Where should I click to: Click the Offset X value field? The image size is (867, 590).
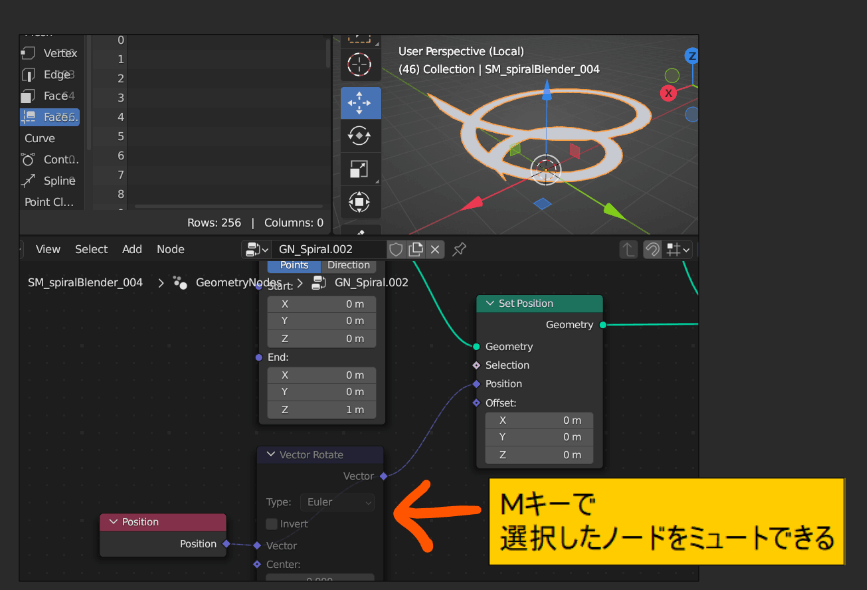[539, 421]
